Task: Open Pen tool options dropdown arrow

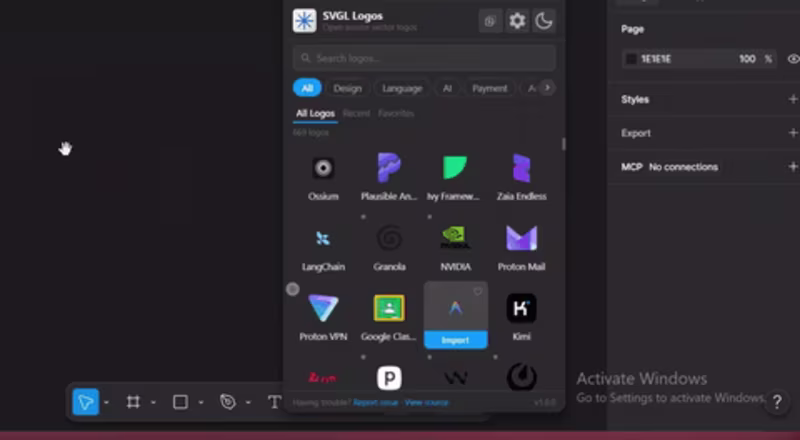Action: [x=248, y=403]
